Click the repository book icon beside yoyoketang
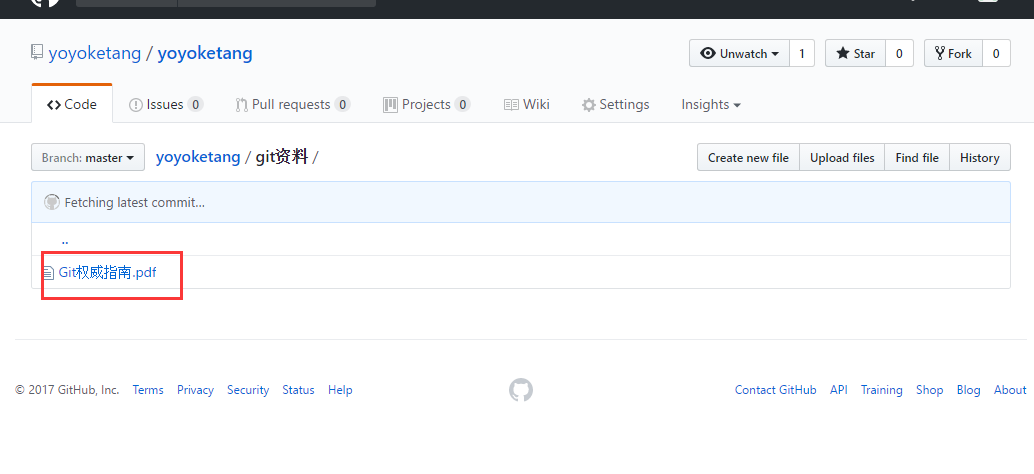This screenshot has height=474, width=1034. coord(37,53)
